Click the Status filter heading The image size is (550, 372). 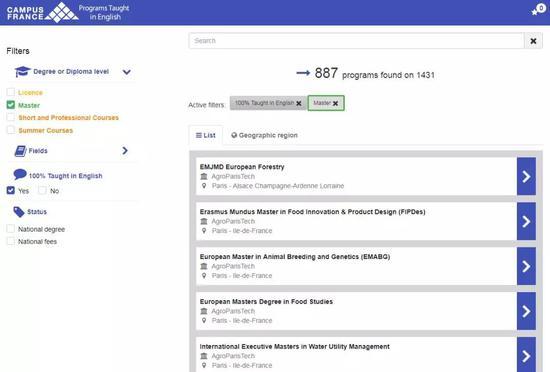pos(37,212)
